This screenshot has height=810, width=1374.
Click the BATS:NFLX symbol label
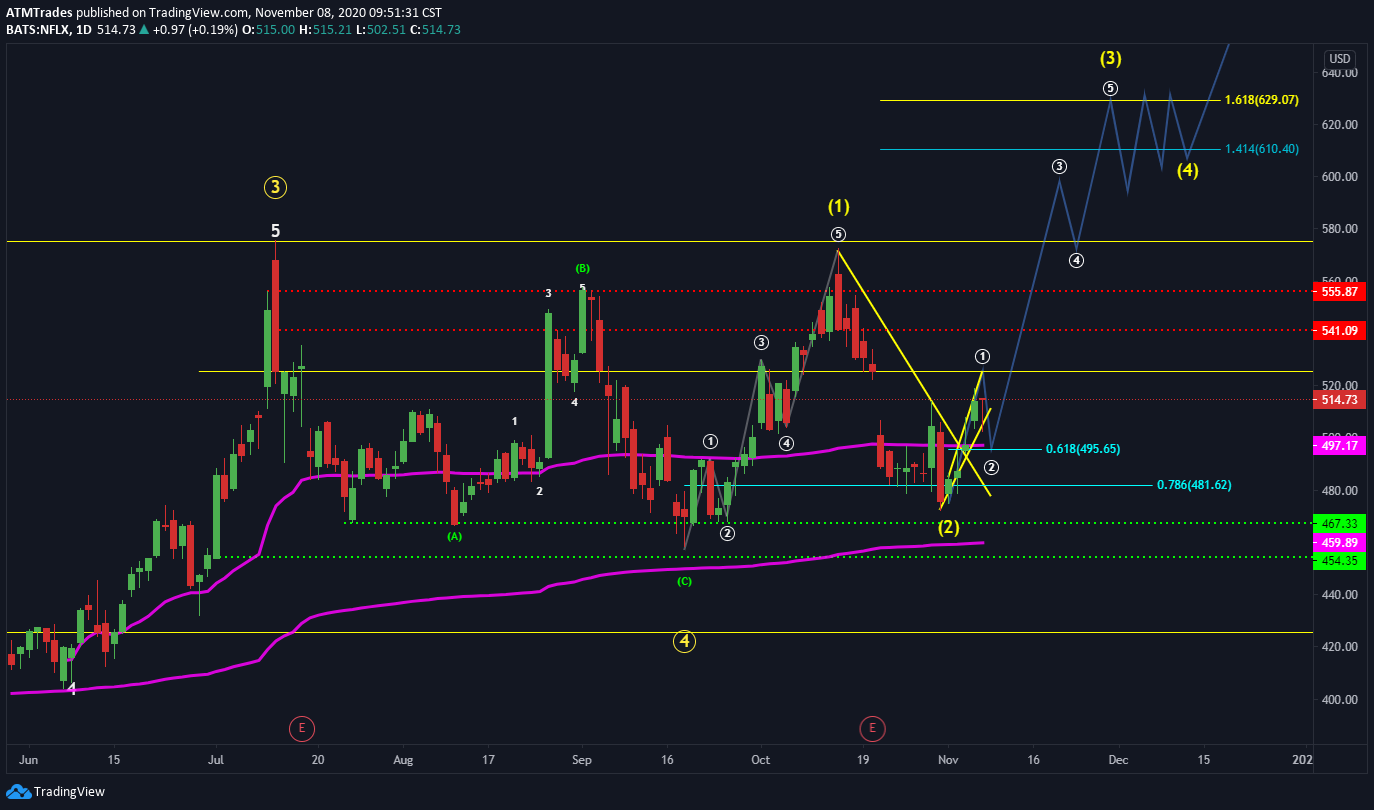click(x=37, y=30)
